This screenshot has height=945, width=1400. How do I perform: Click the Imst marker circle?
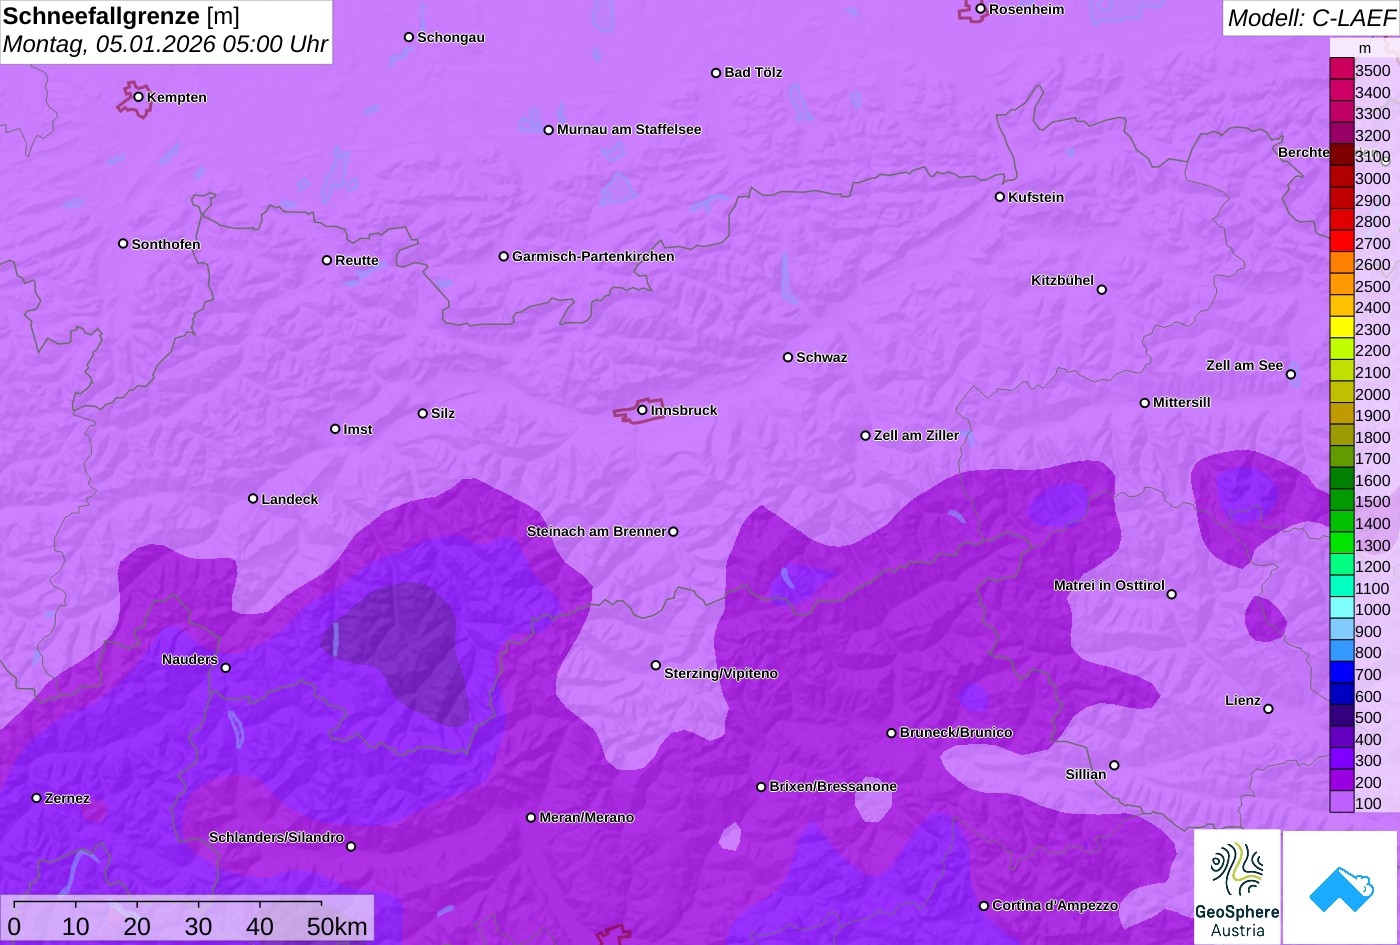click(x=335, y=429)
